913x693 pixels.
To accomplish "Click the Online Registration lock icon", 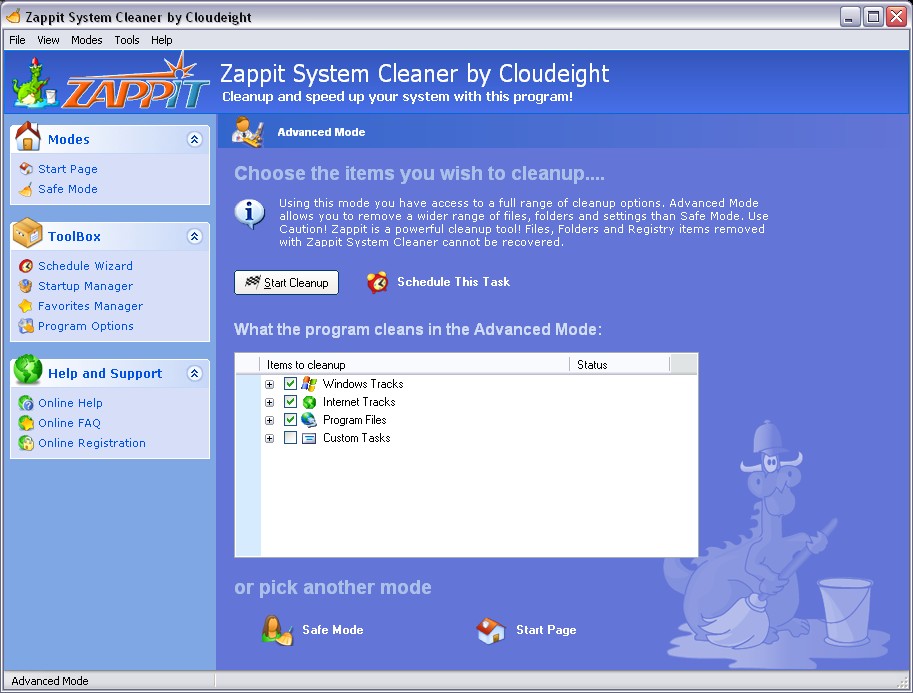I will coord(26,443).
